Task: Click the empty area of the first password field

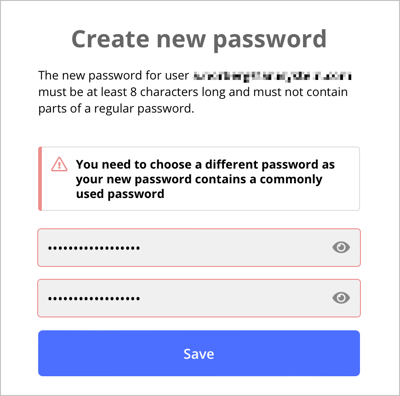Action: (x=233, y=247)
